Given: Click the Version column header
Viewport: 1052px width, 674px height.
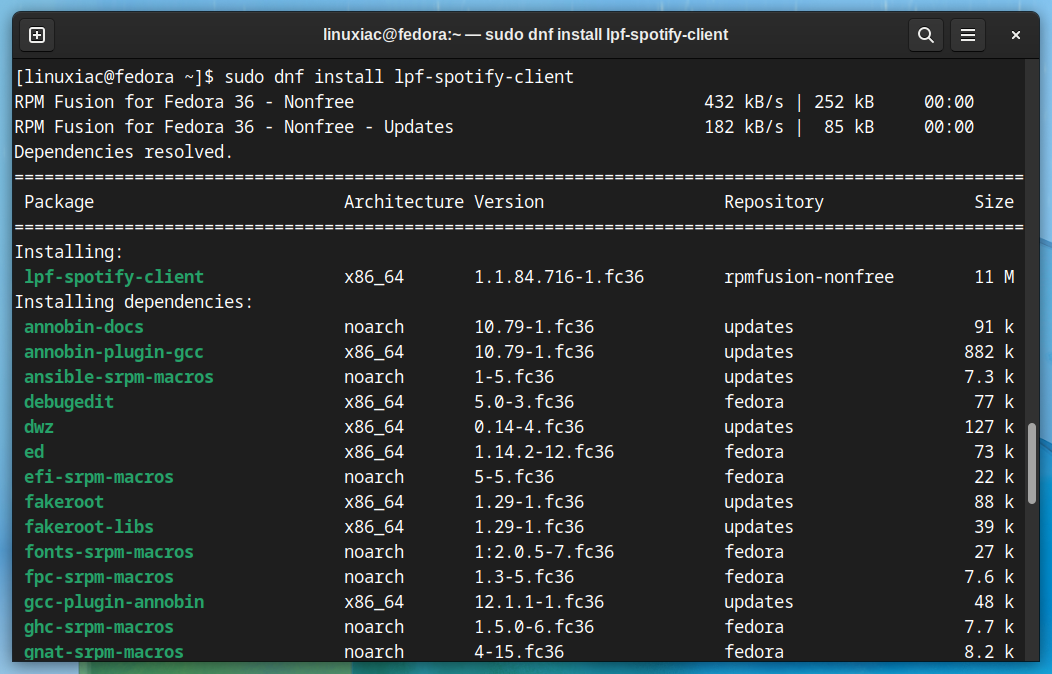Looking at the screenshot, I should pyautogui.click(x=509, y=203).
